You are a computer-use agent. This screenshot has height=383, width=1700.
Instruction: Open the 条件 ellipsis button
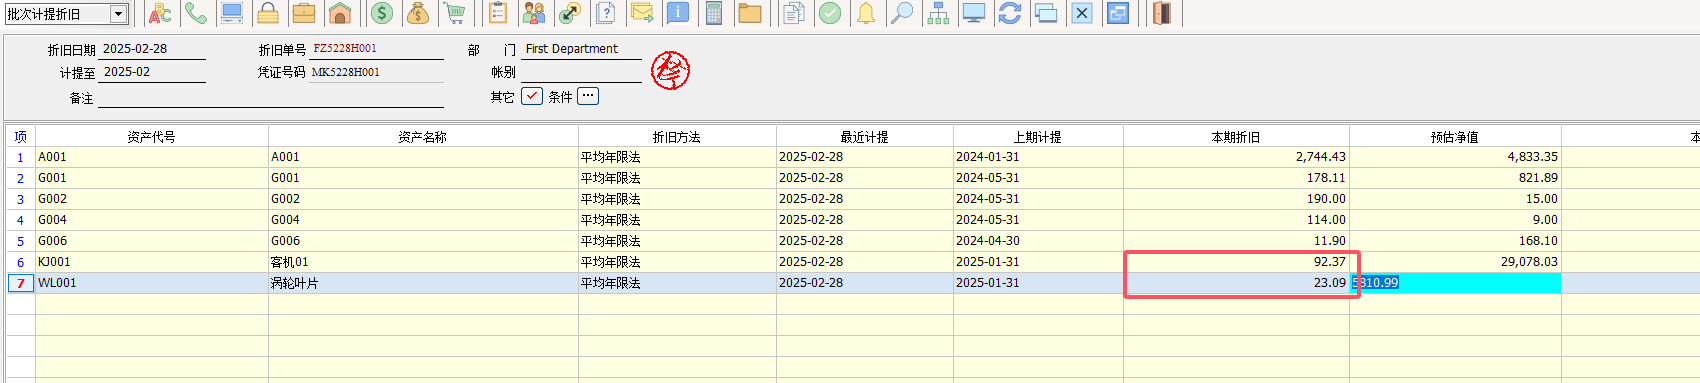pyautogui.click(x=588, y=96)
